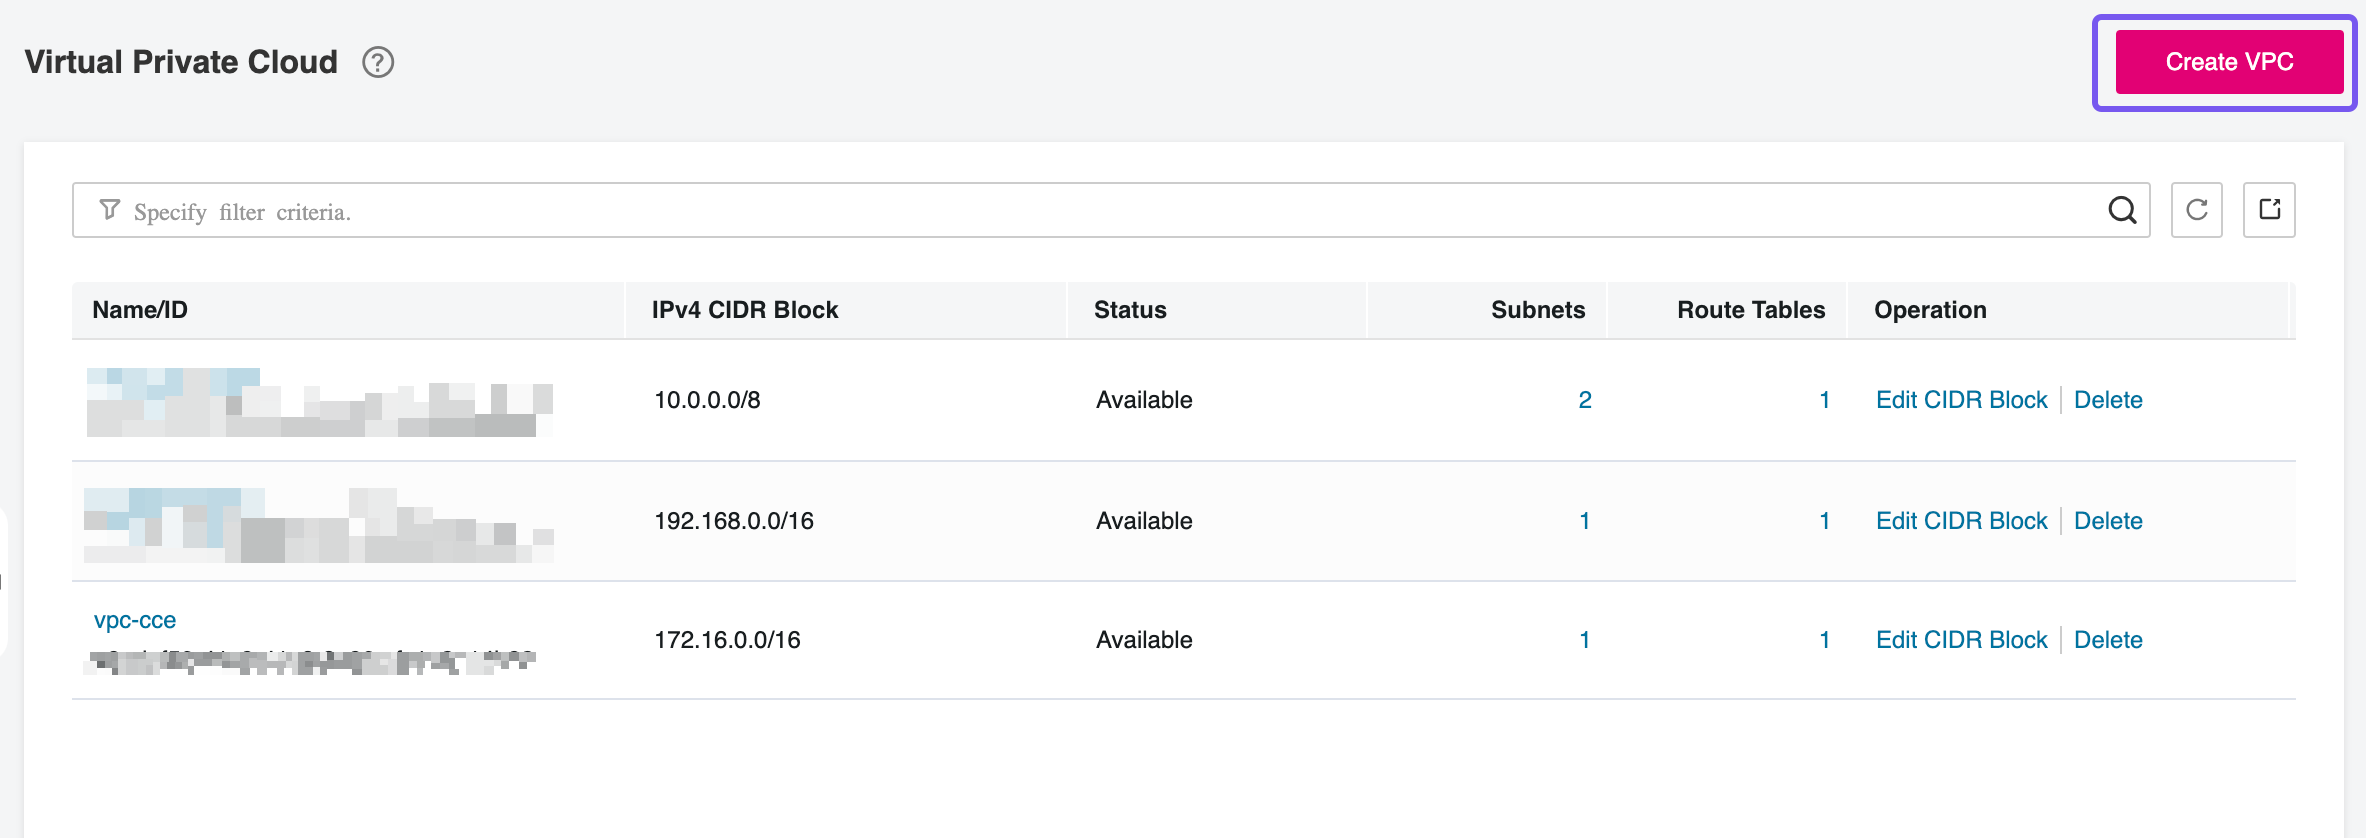Click the funnel filter icon
Image resolution: width=2366 pixels, height=838 pixels.
point(109,210)
